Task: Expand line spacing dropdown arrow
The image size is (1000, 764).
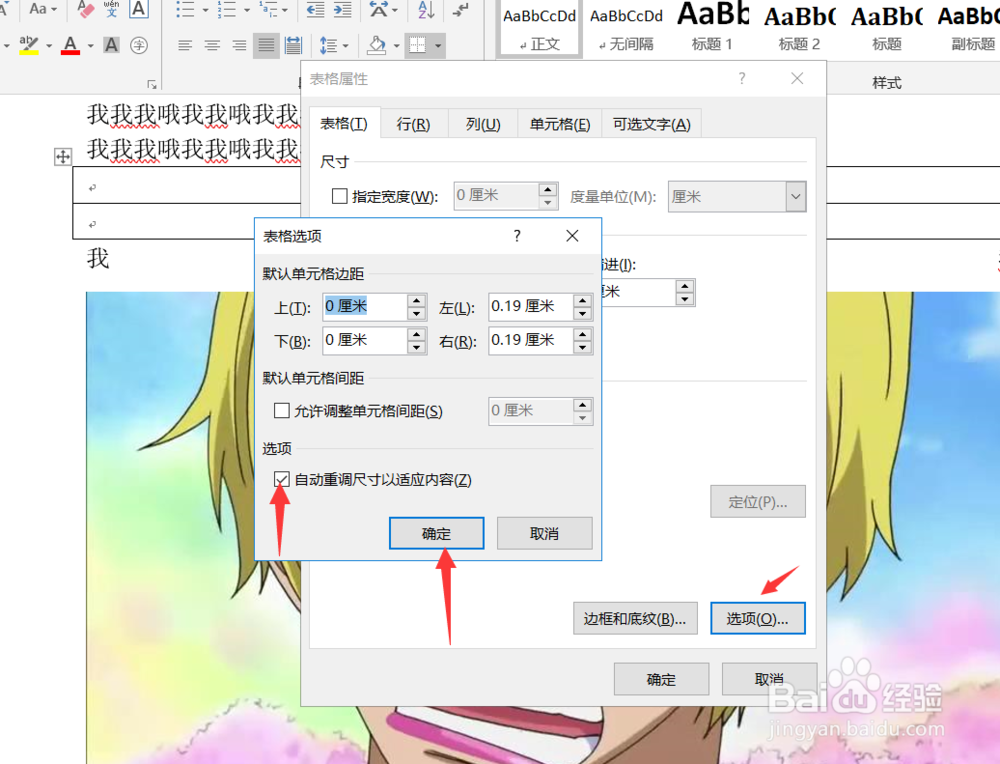Action: pyautogui.click(x=346, y=45)
